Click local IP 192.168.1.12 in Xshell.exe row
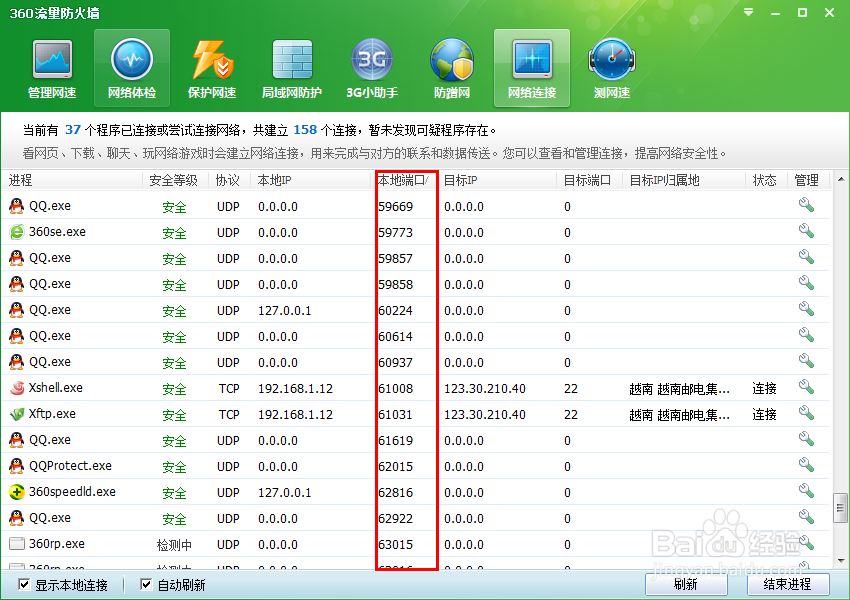 [x=295, y=389]
